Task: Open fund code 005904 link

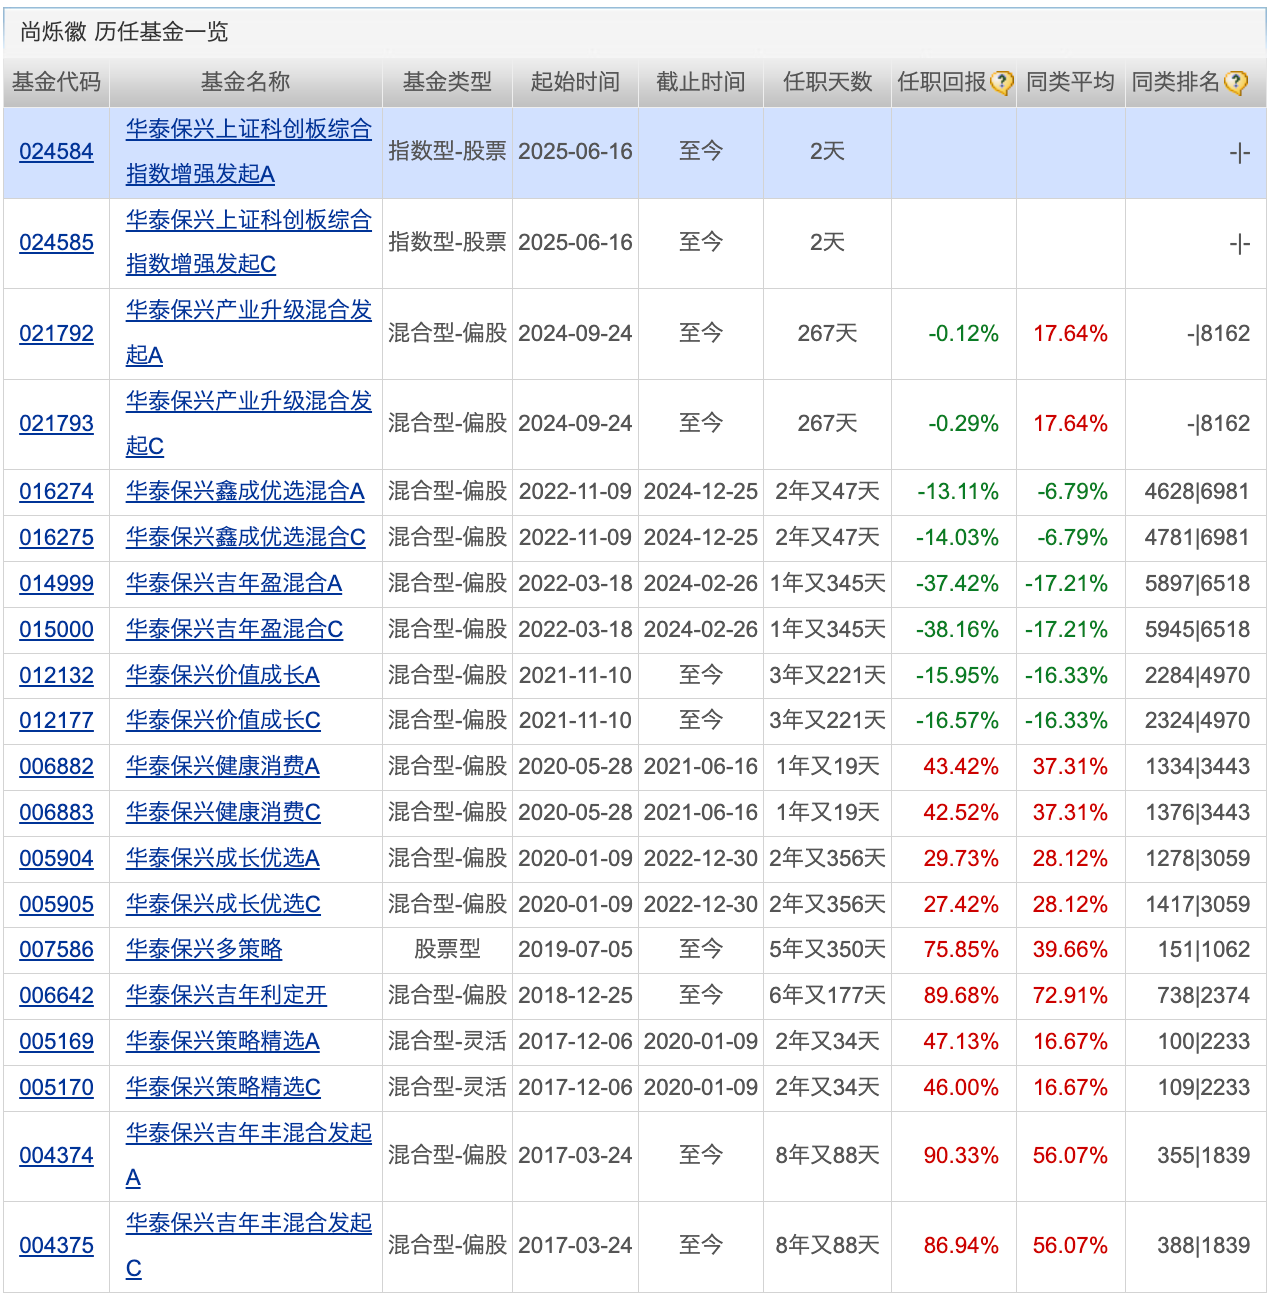Action: [x=56, y=859]
